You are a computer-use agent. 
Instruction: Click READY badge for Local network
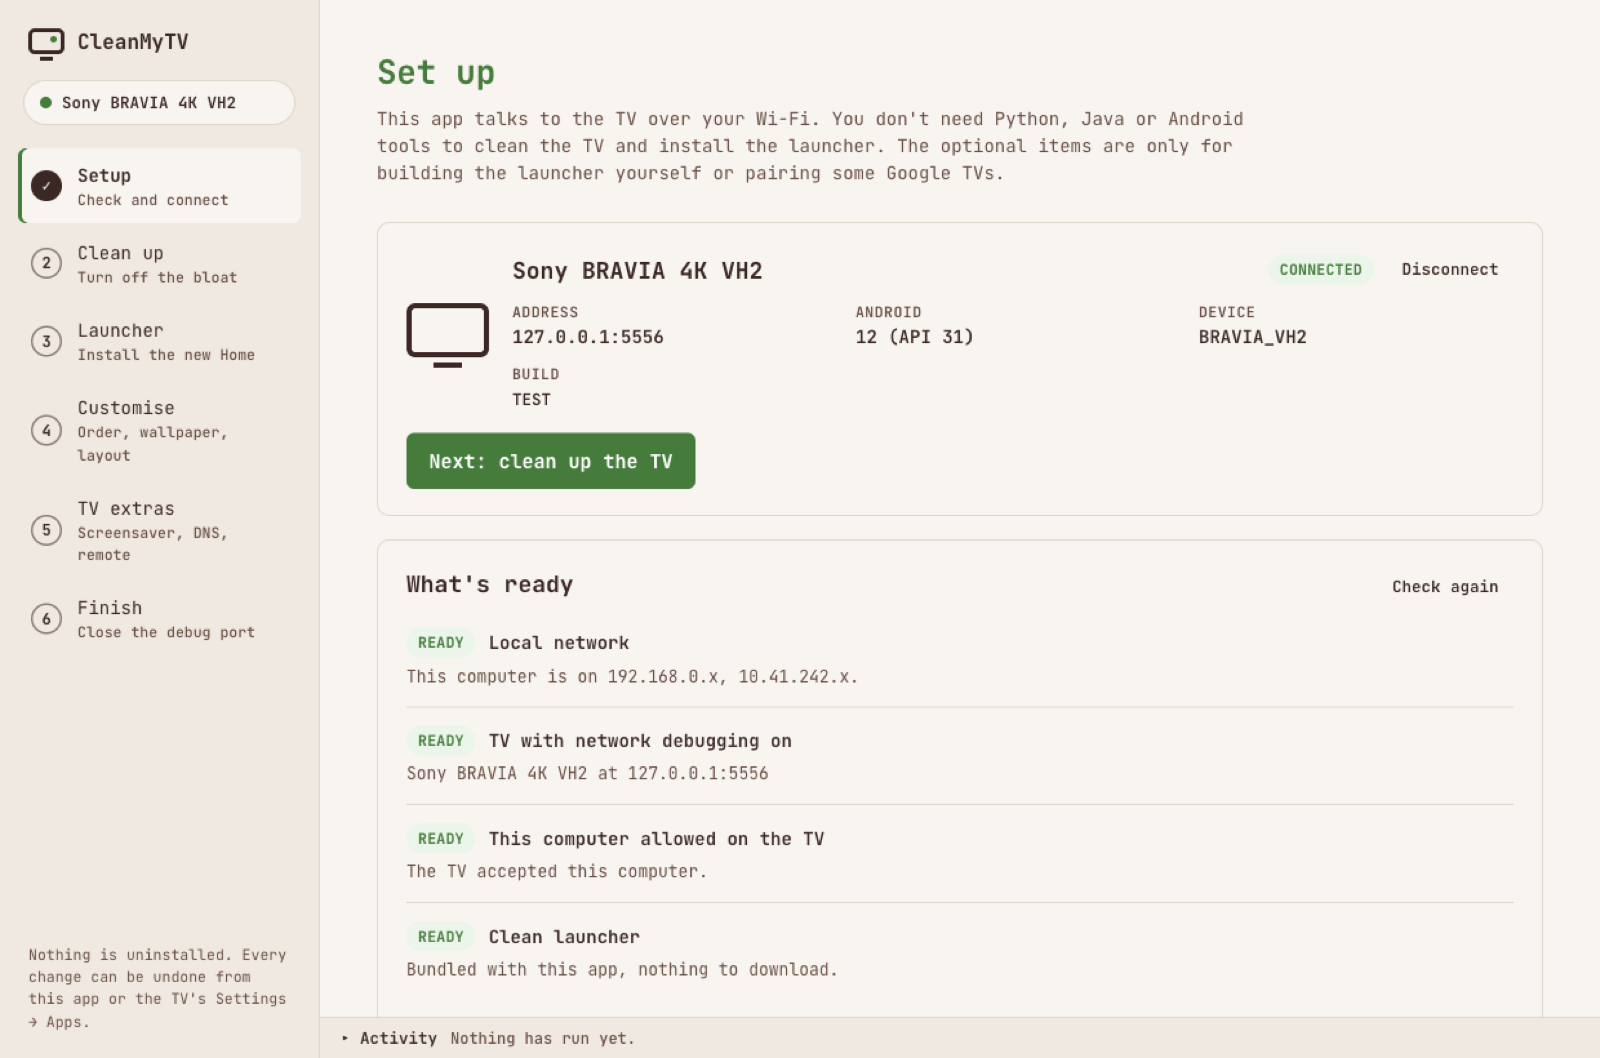coord(440,643)
